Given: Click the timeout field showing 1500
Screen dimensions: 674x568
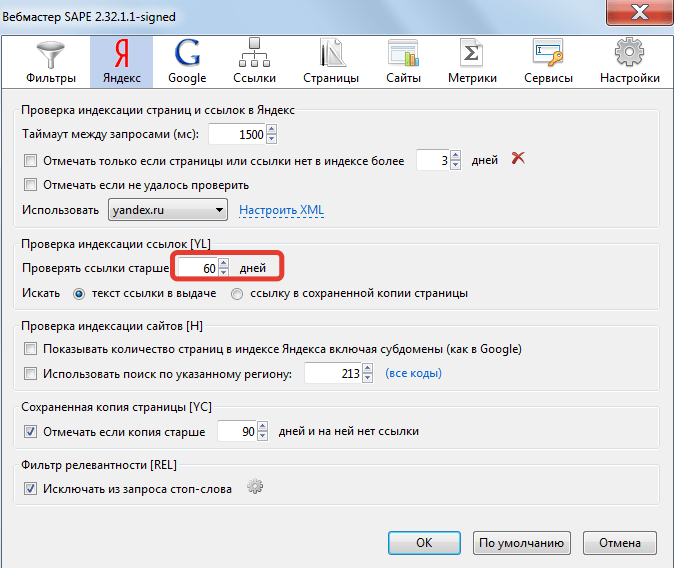Looking at the screenshot, I should 237,134.
